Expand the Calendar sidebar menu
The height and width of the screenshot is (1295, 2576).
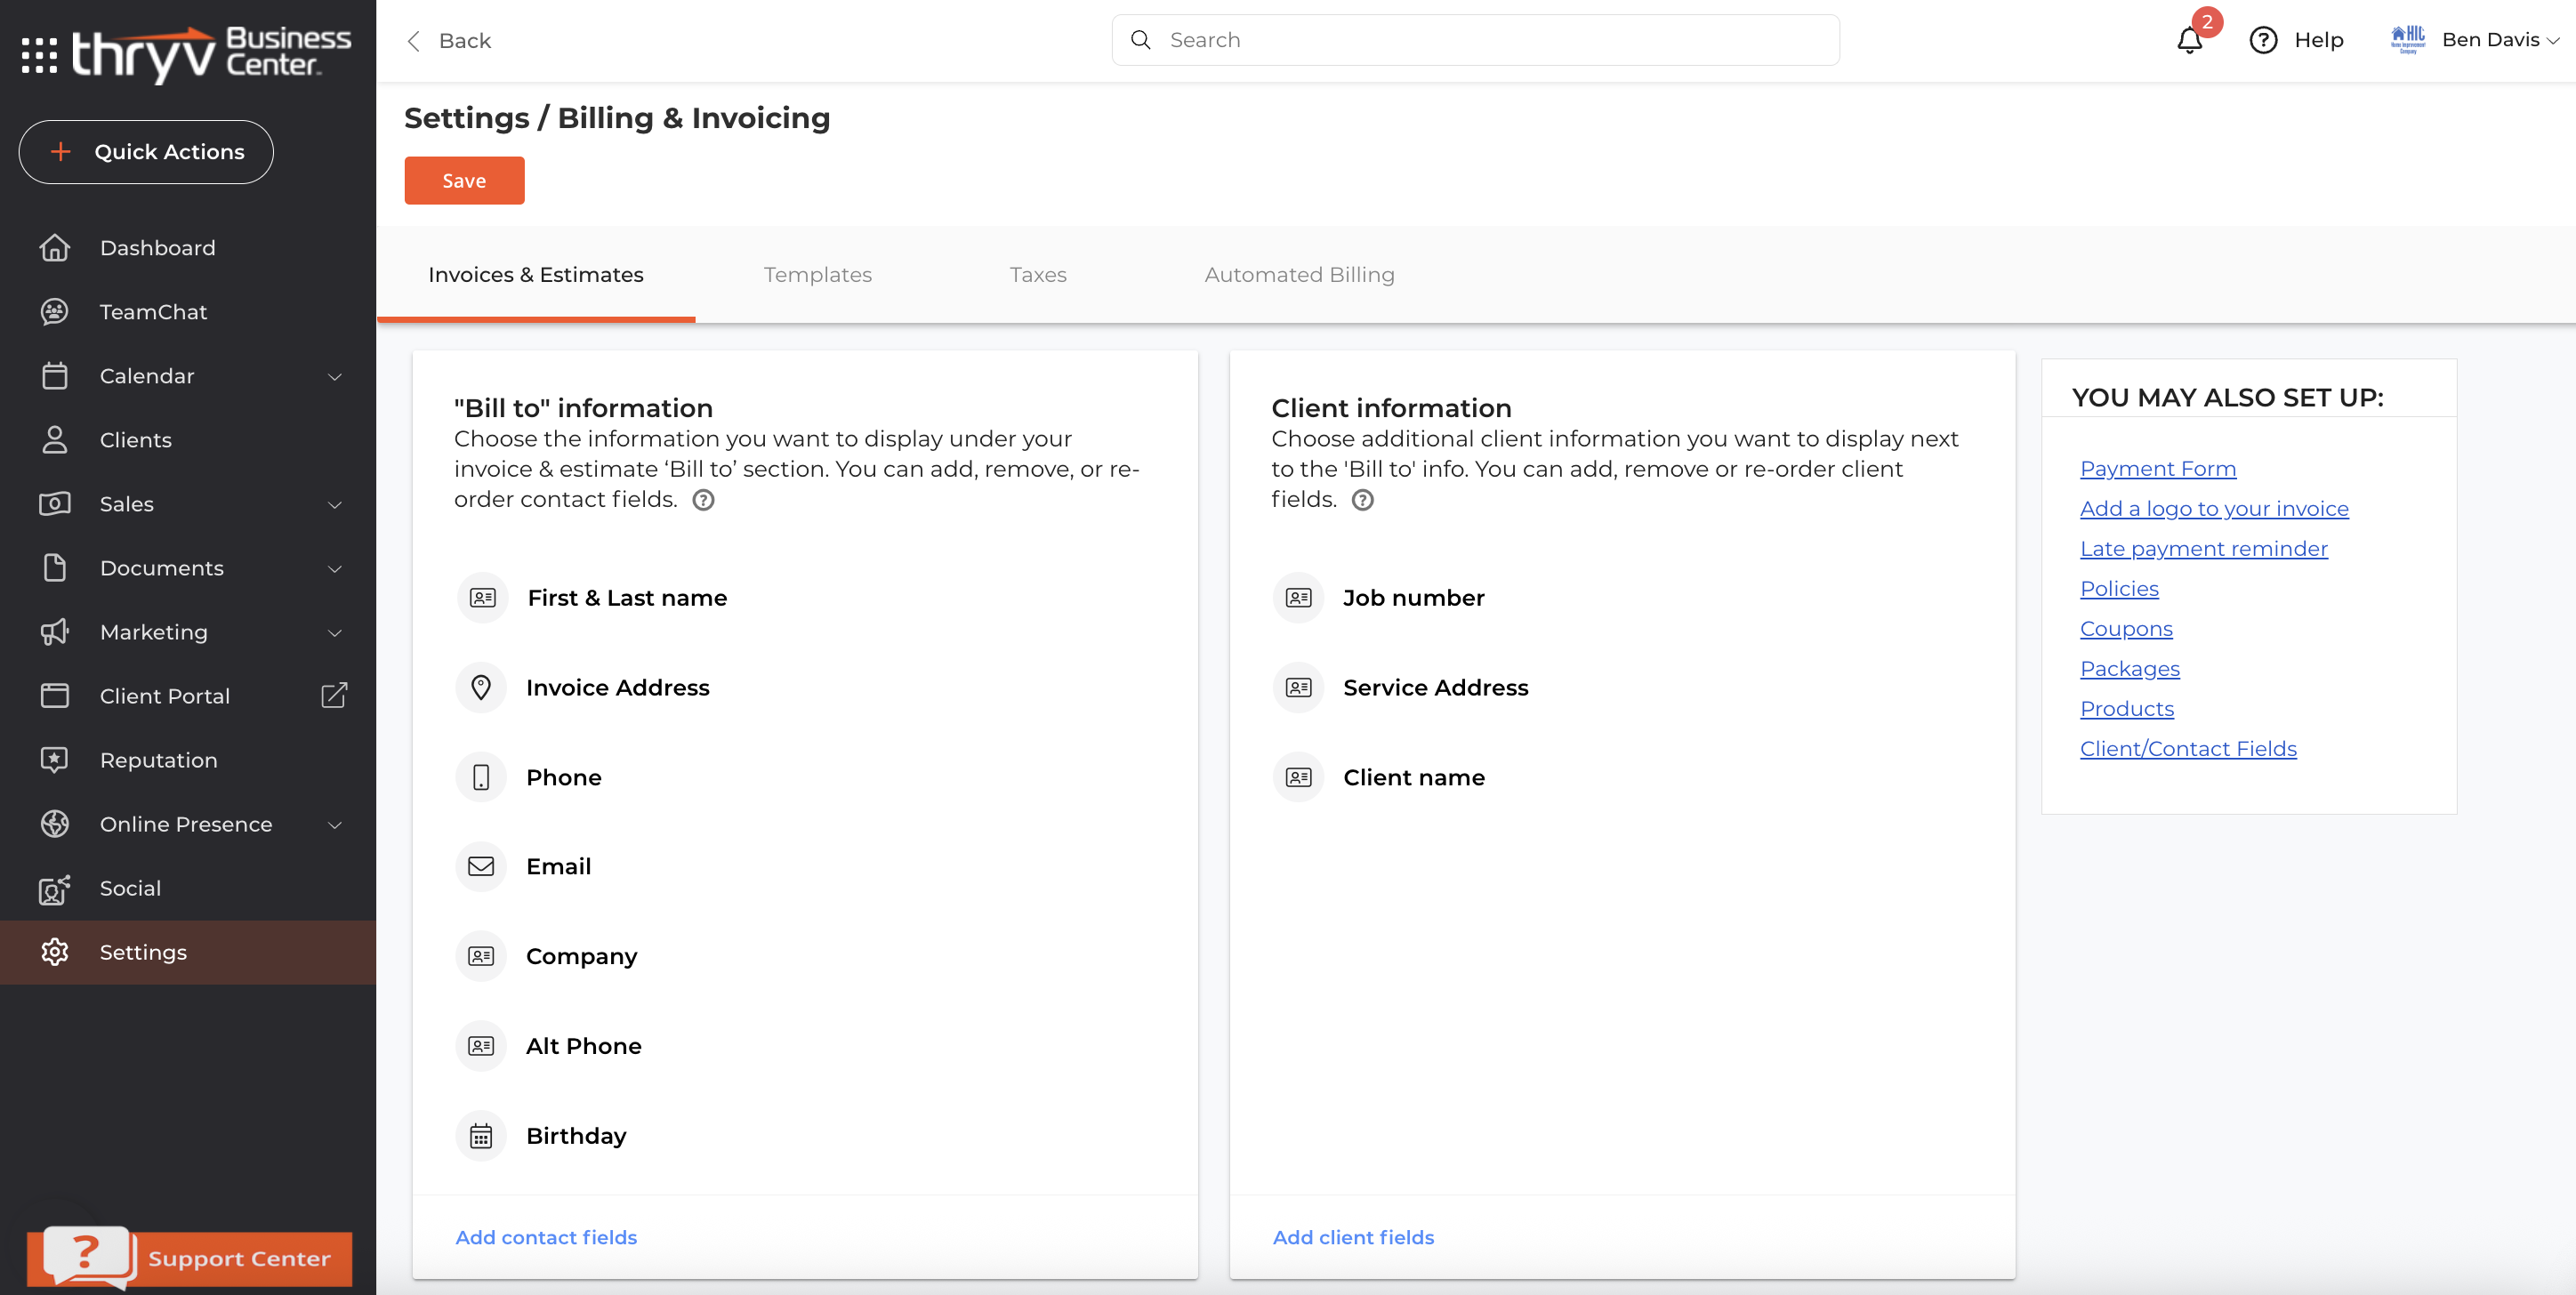point(335,377)
